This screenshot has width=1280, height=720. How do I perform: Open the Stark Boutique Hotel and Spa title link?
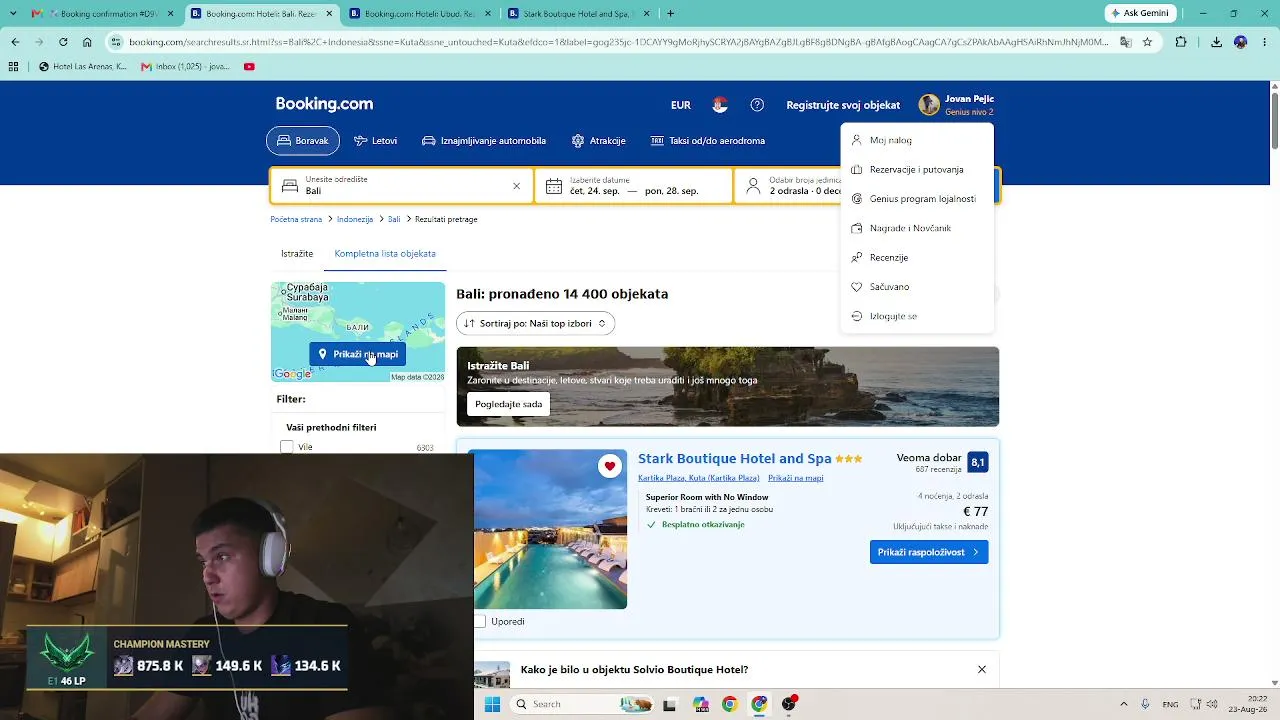coord(735,458)
